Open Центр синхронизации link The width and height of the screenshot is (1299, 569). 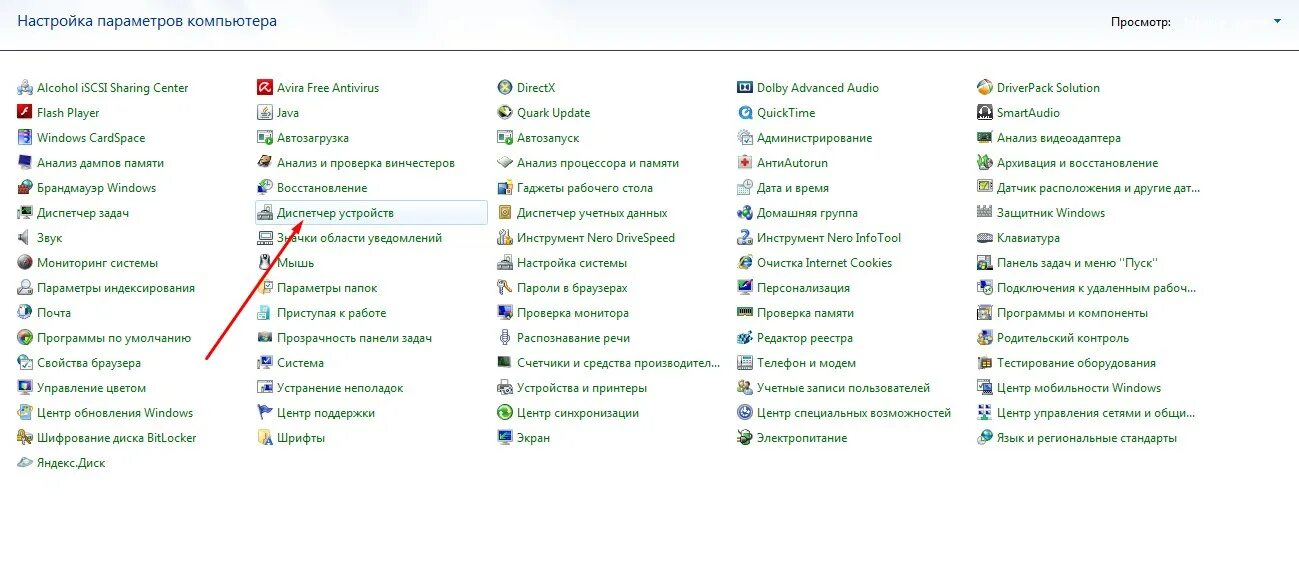click(578, 413)
